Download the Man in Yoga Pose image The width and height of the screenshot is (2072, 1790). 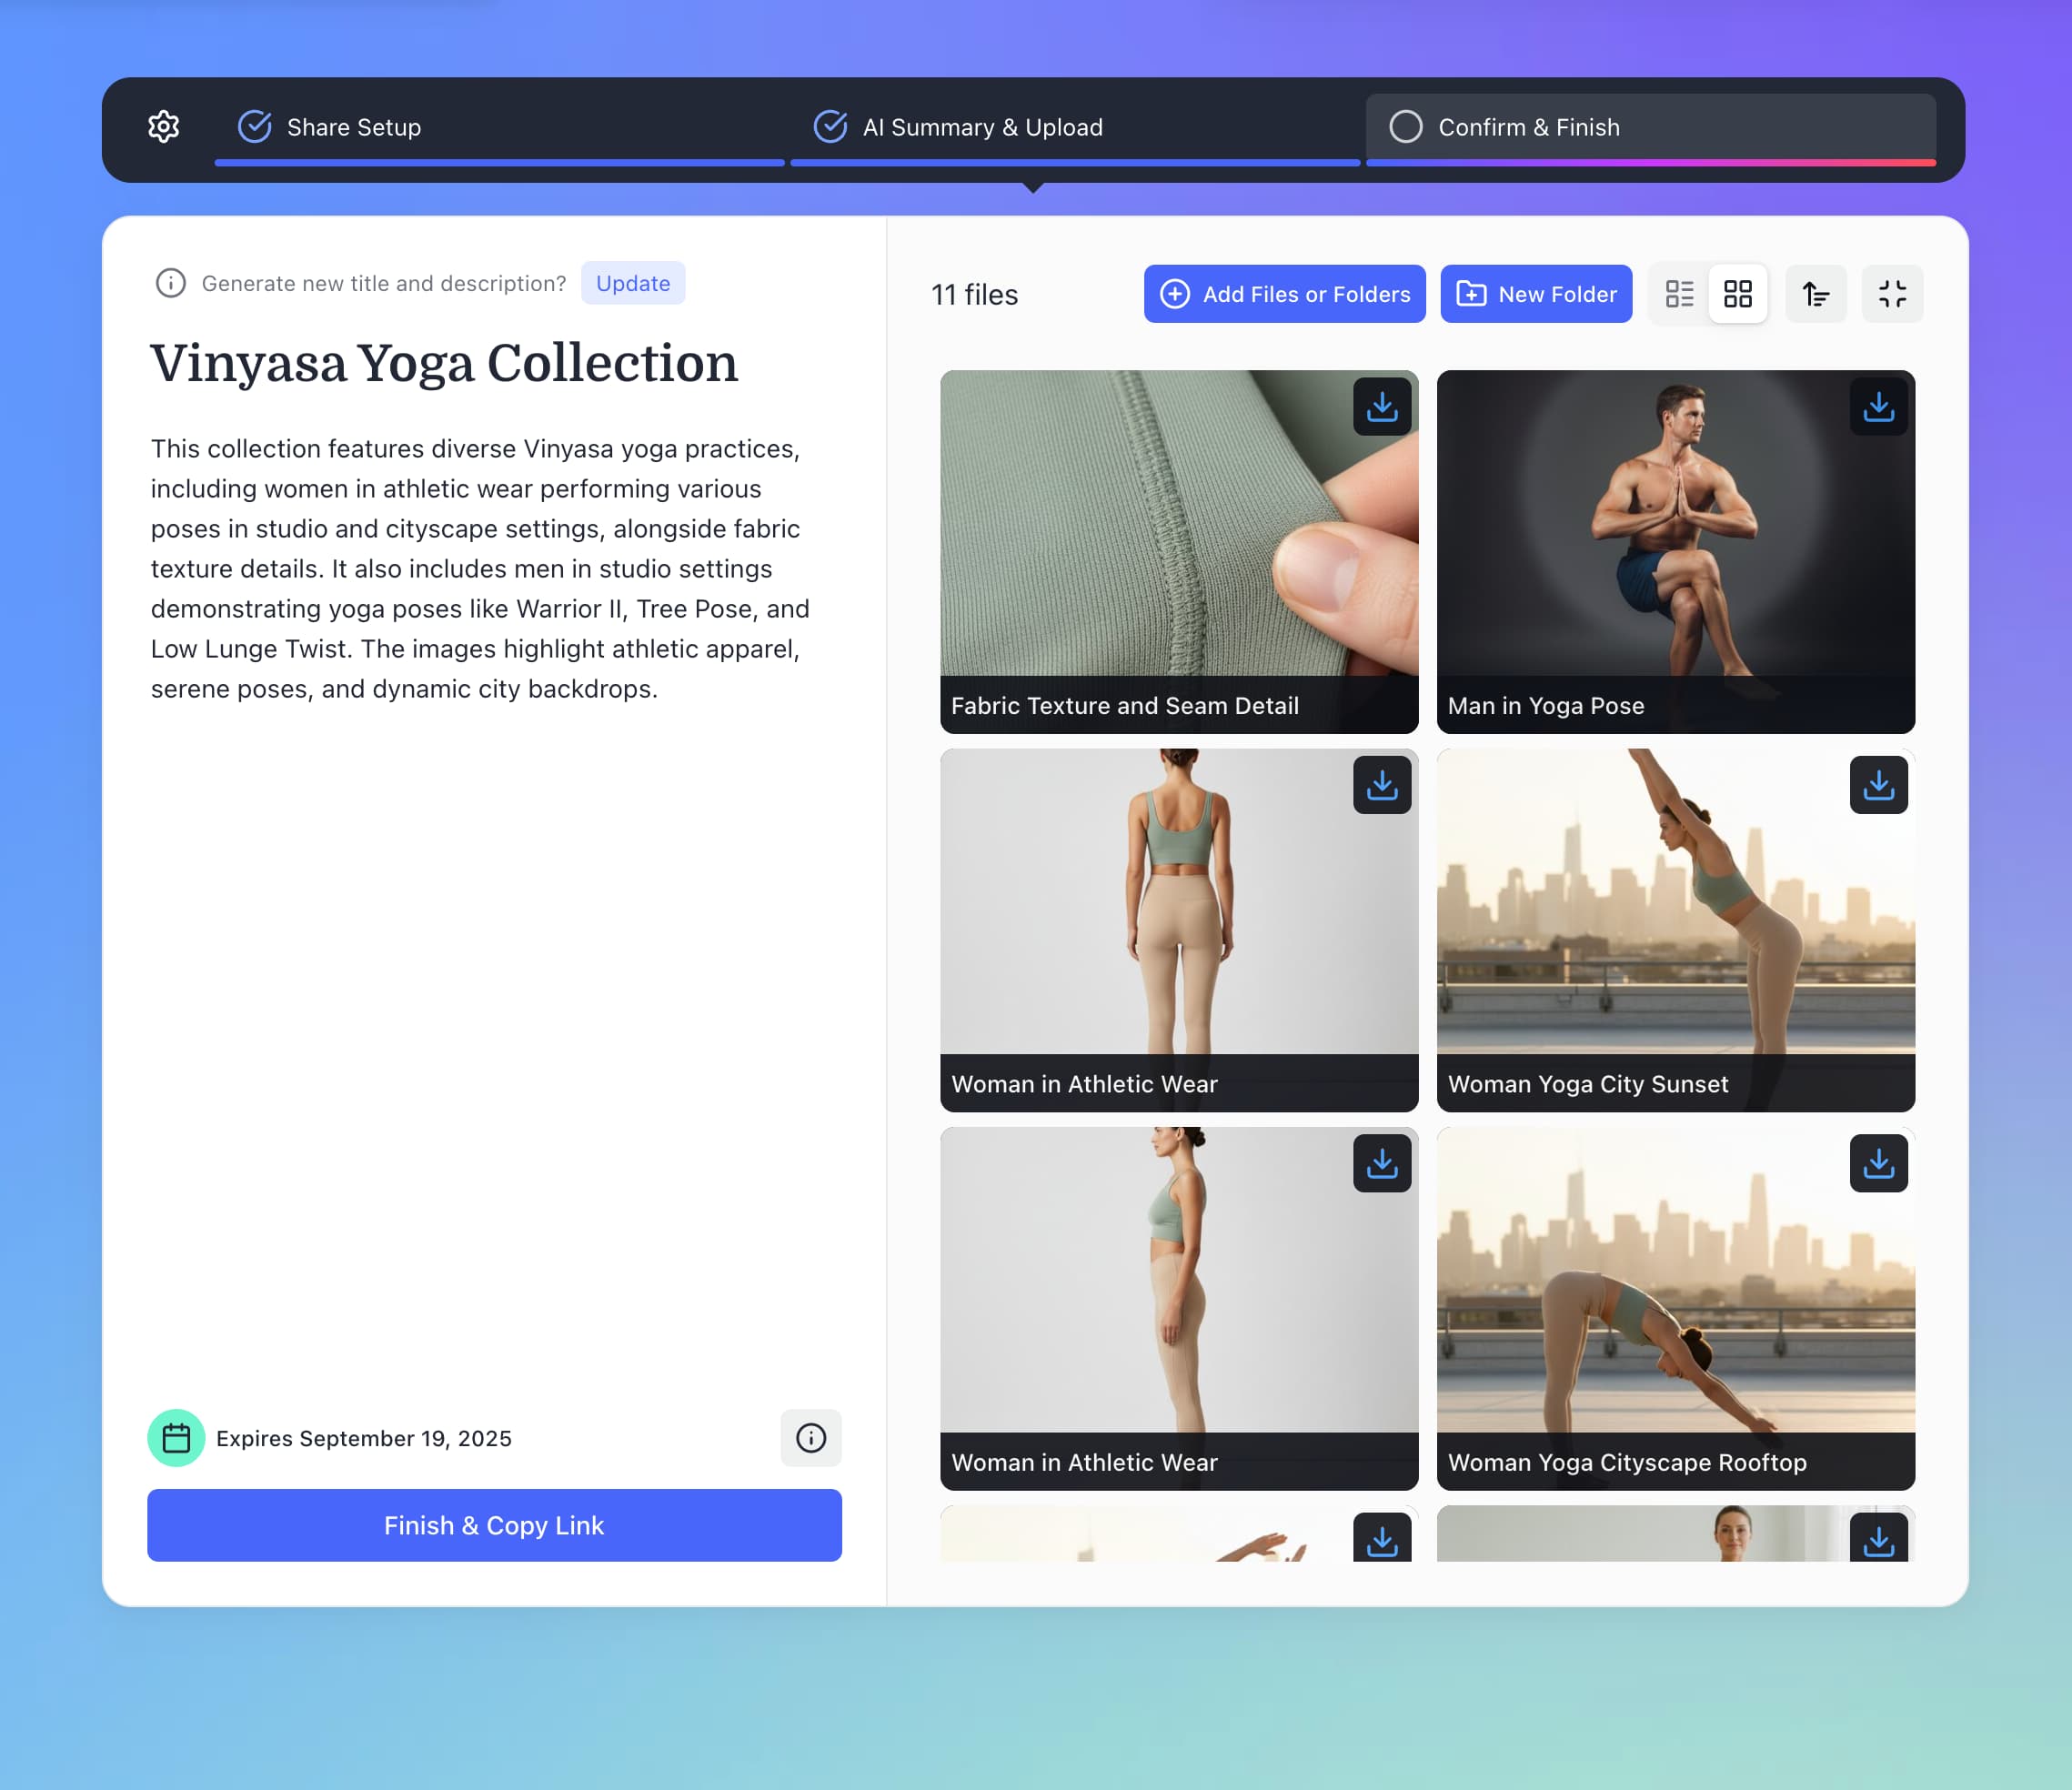1879,407
